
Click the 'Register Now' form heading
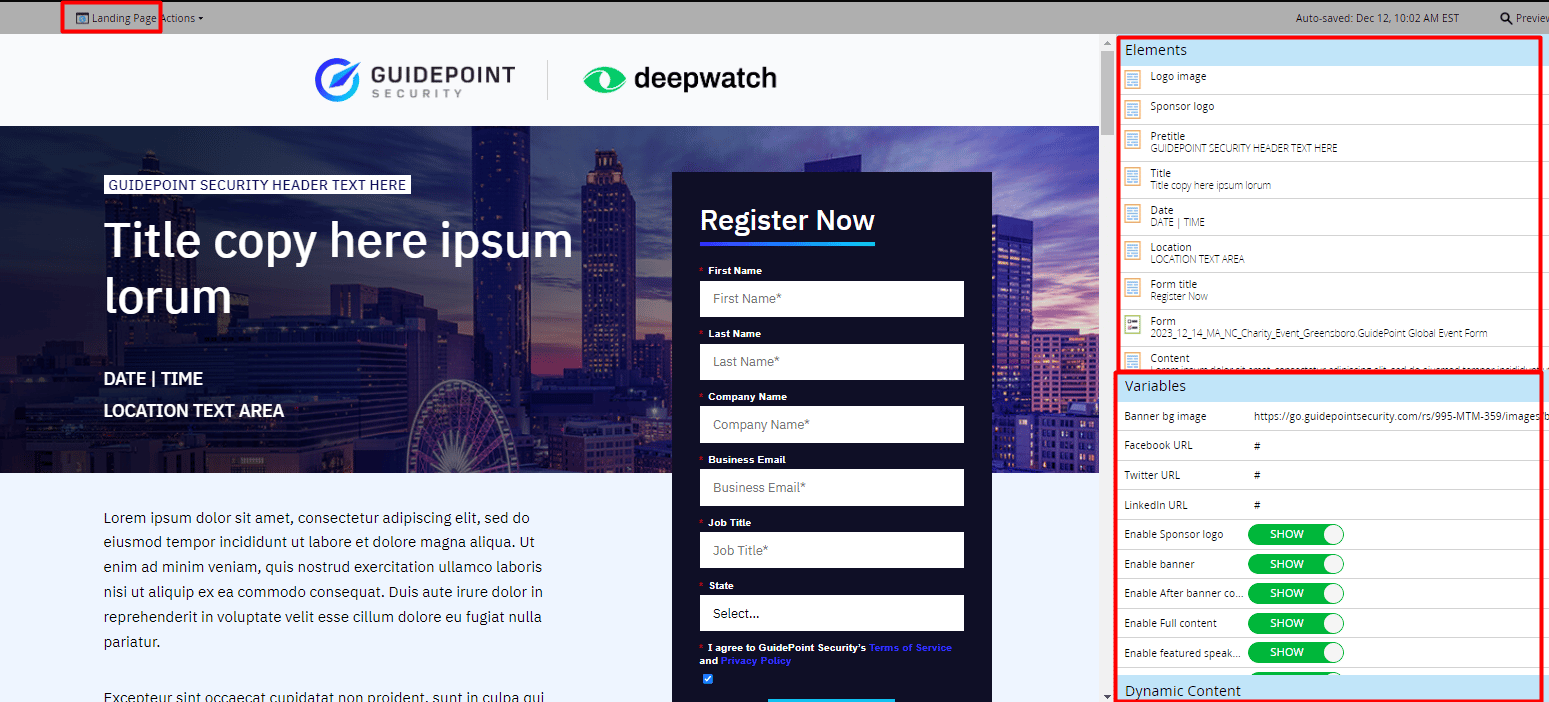pyautogui.click(x=787, y=220)
